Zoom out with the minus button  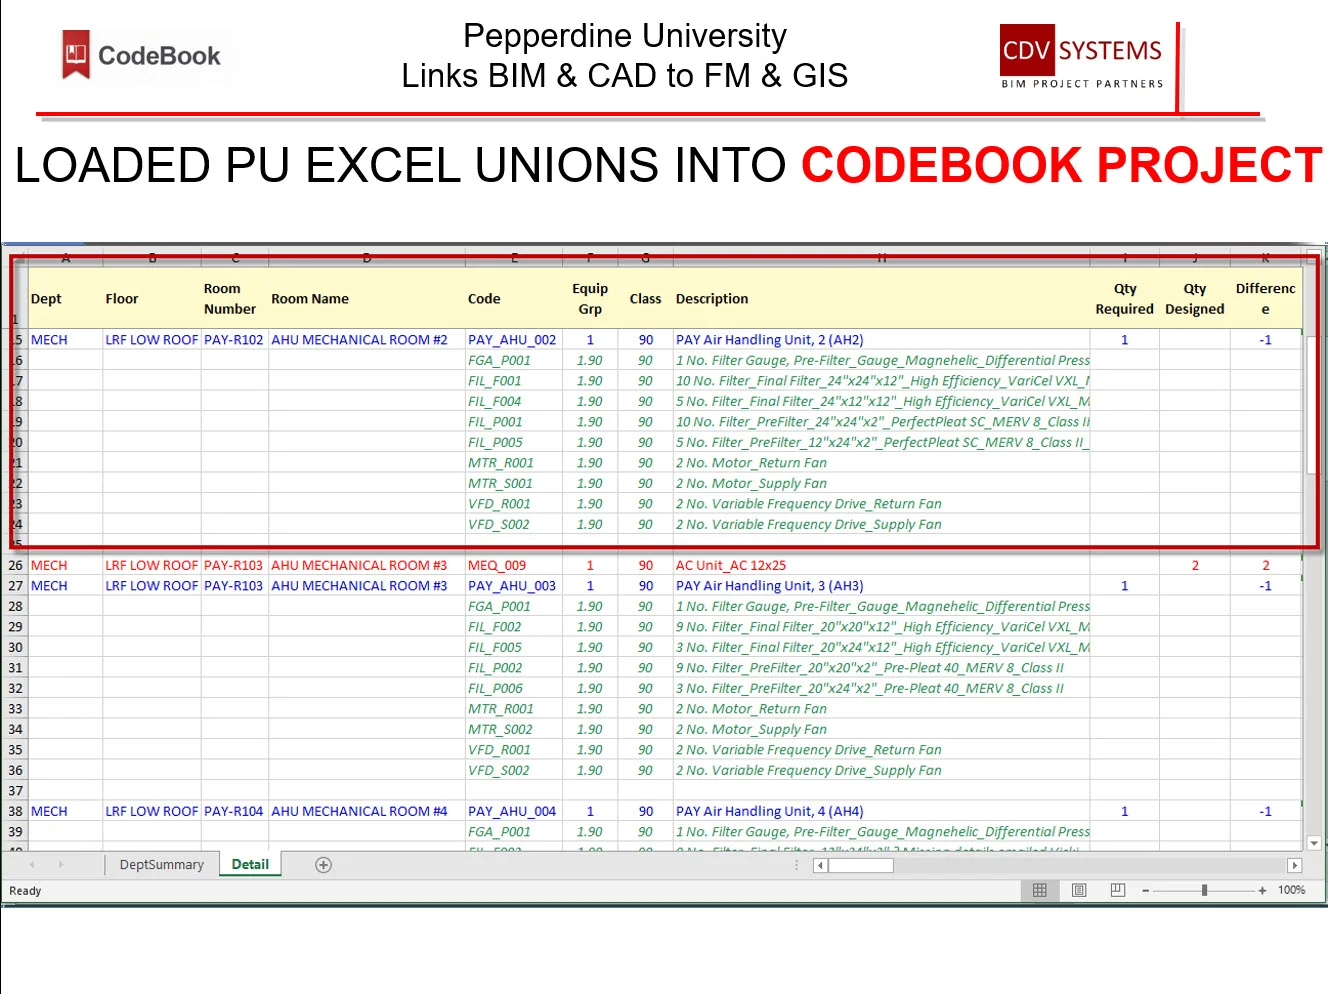click(x=1146, y=890)
